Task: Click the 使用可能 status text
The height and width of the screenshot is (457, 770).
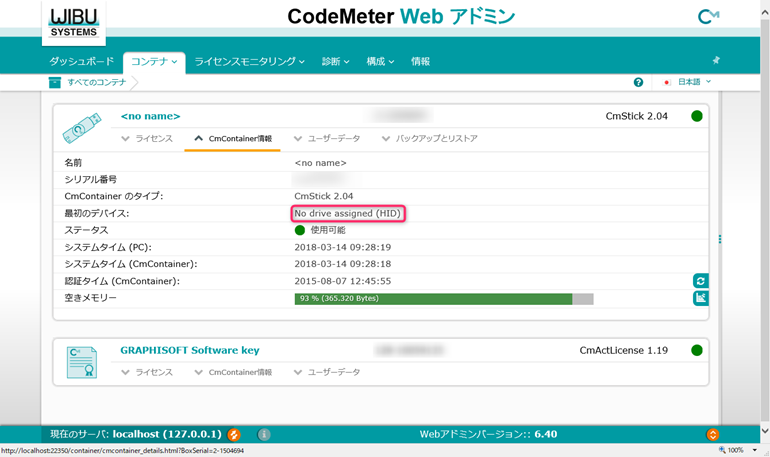Action: (328, 230)
